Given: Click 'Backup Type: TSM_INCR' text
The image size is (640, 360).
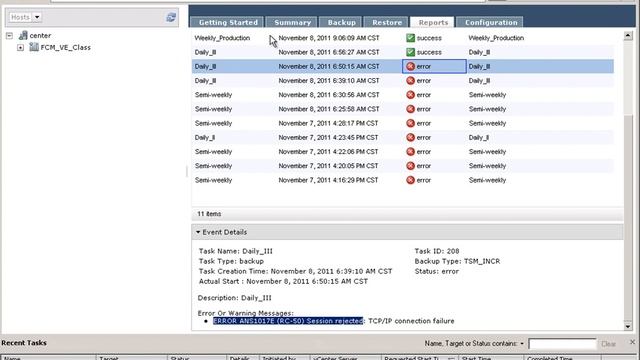Looking at the screenshot, I should click(457, 261).
